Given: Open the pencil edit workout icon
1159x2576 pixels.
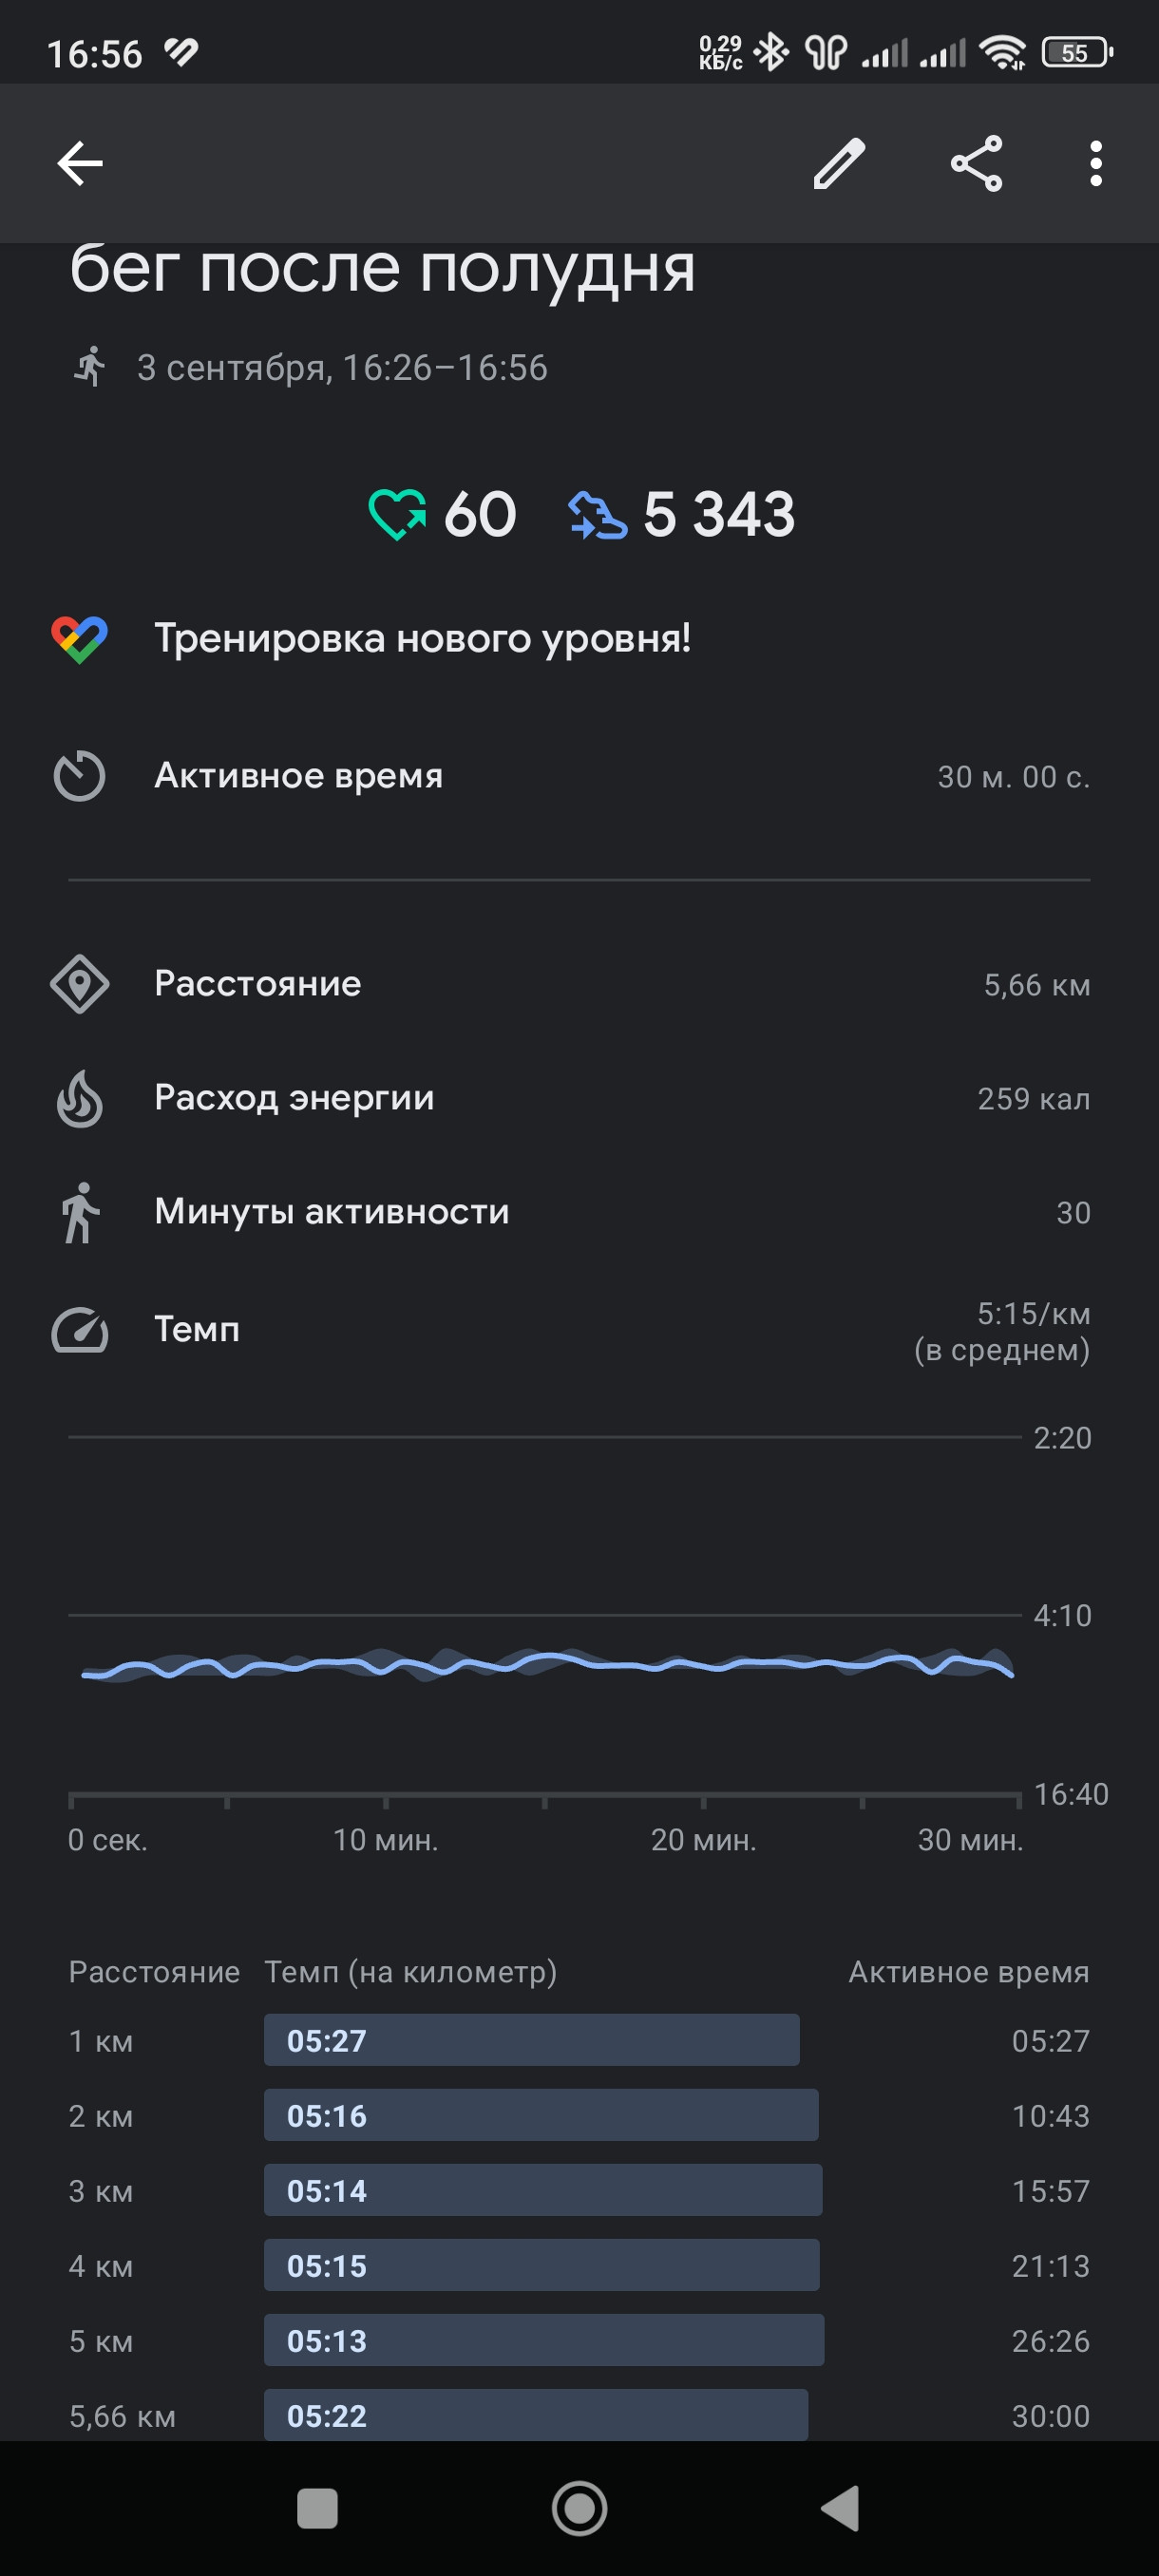Looking at the screenshot, I should [x=838, y=163].
